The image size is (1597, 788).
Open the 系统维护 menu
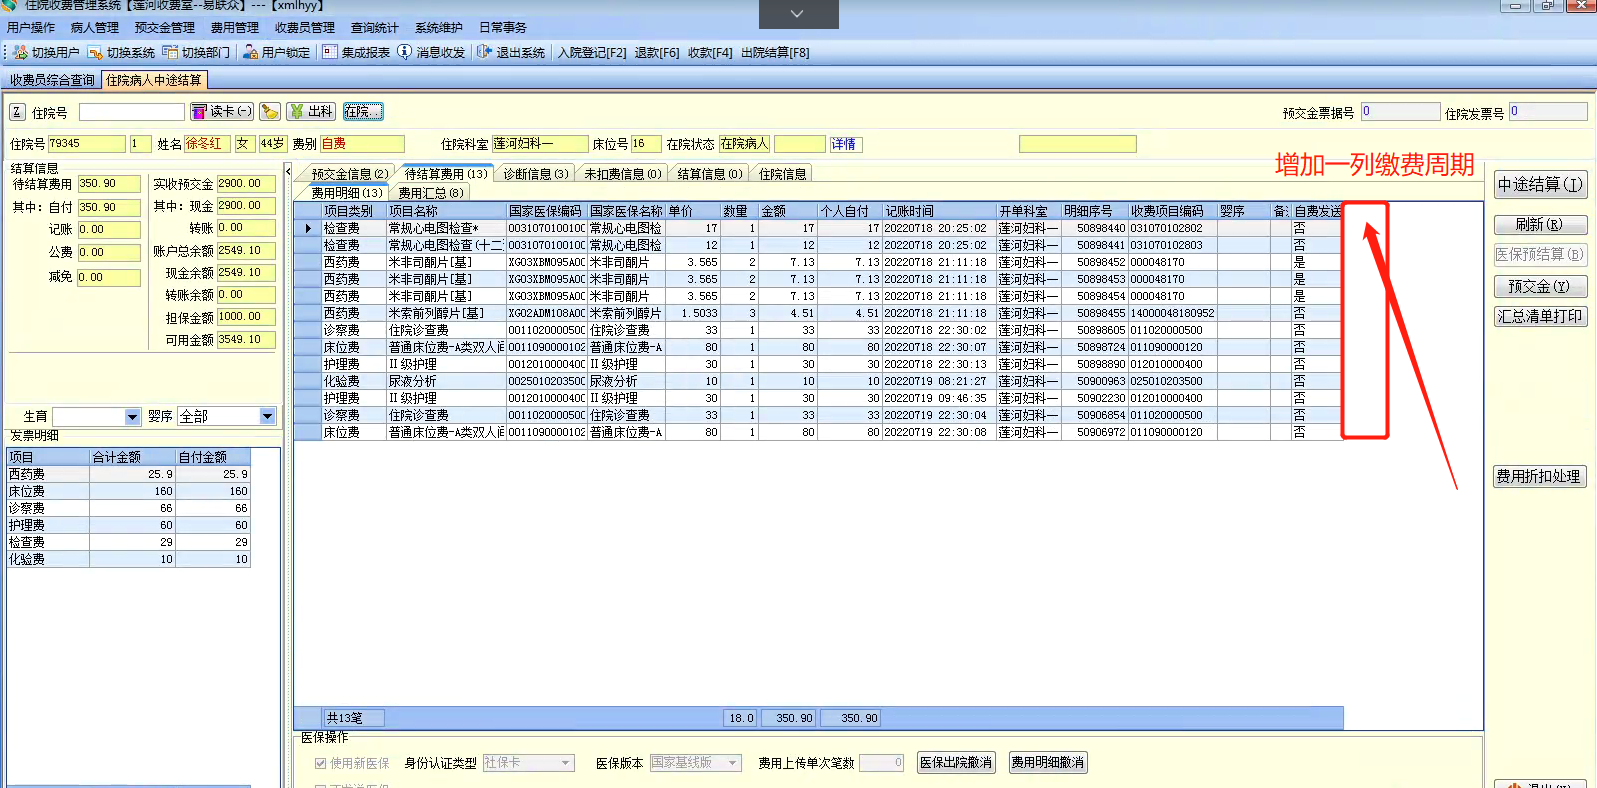tap(439, 28)
